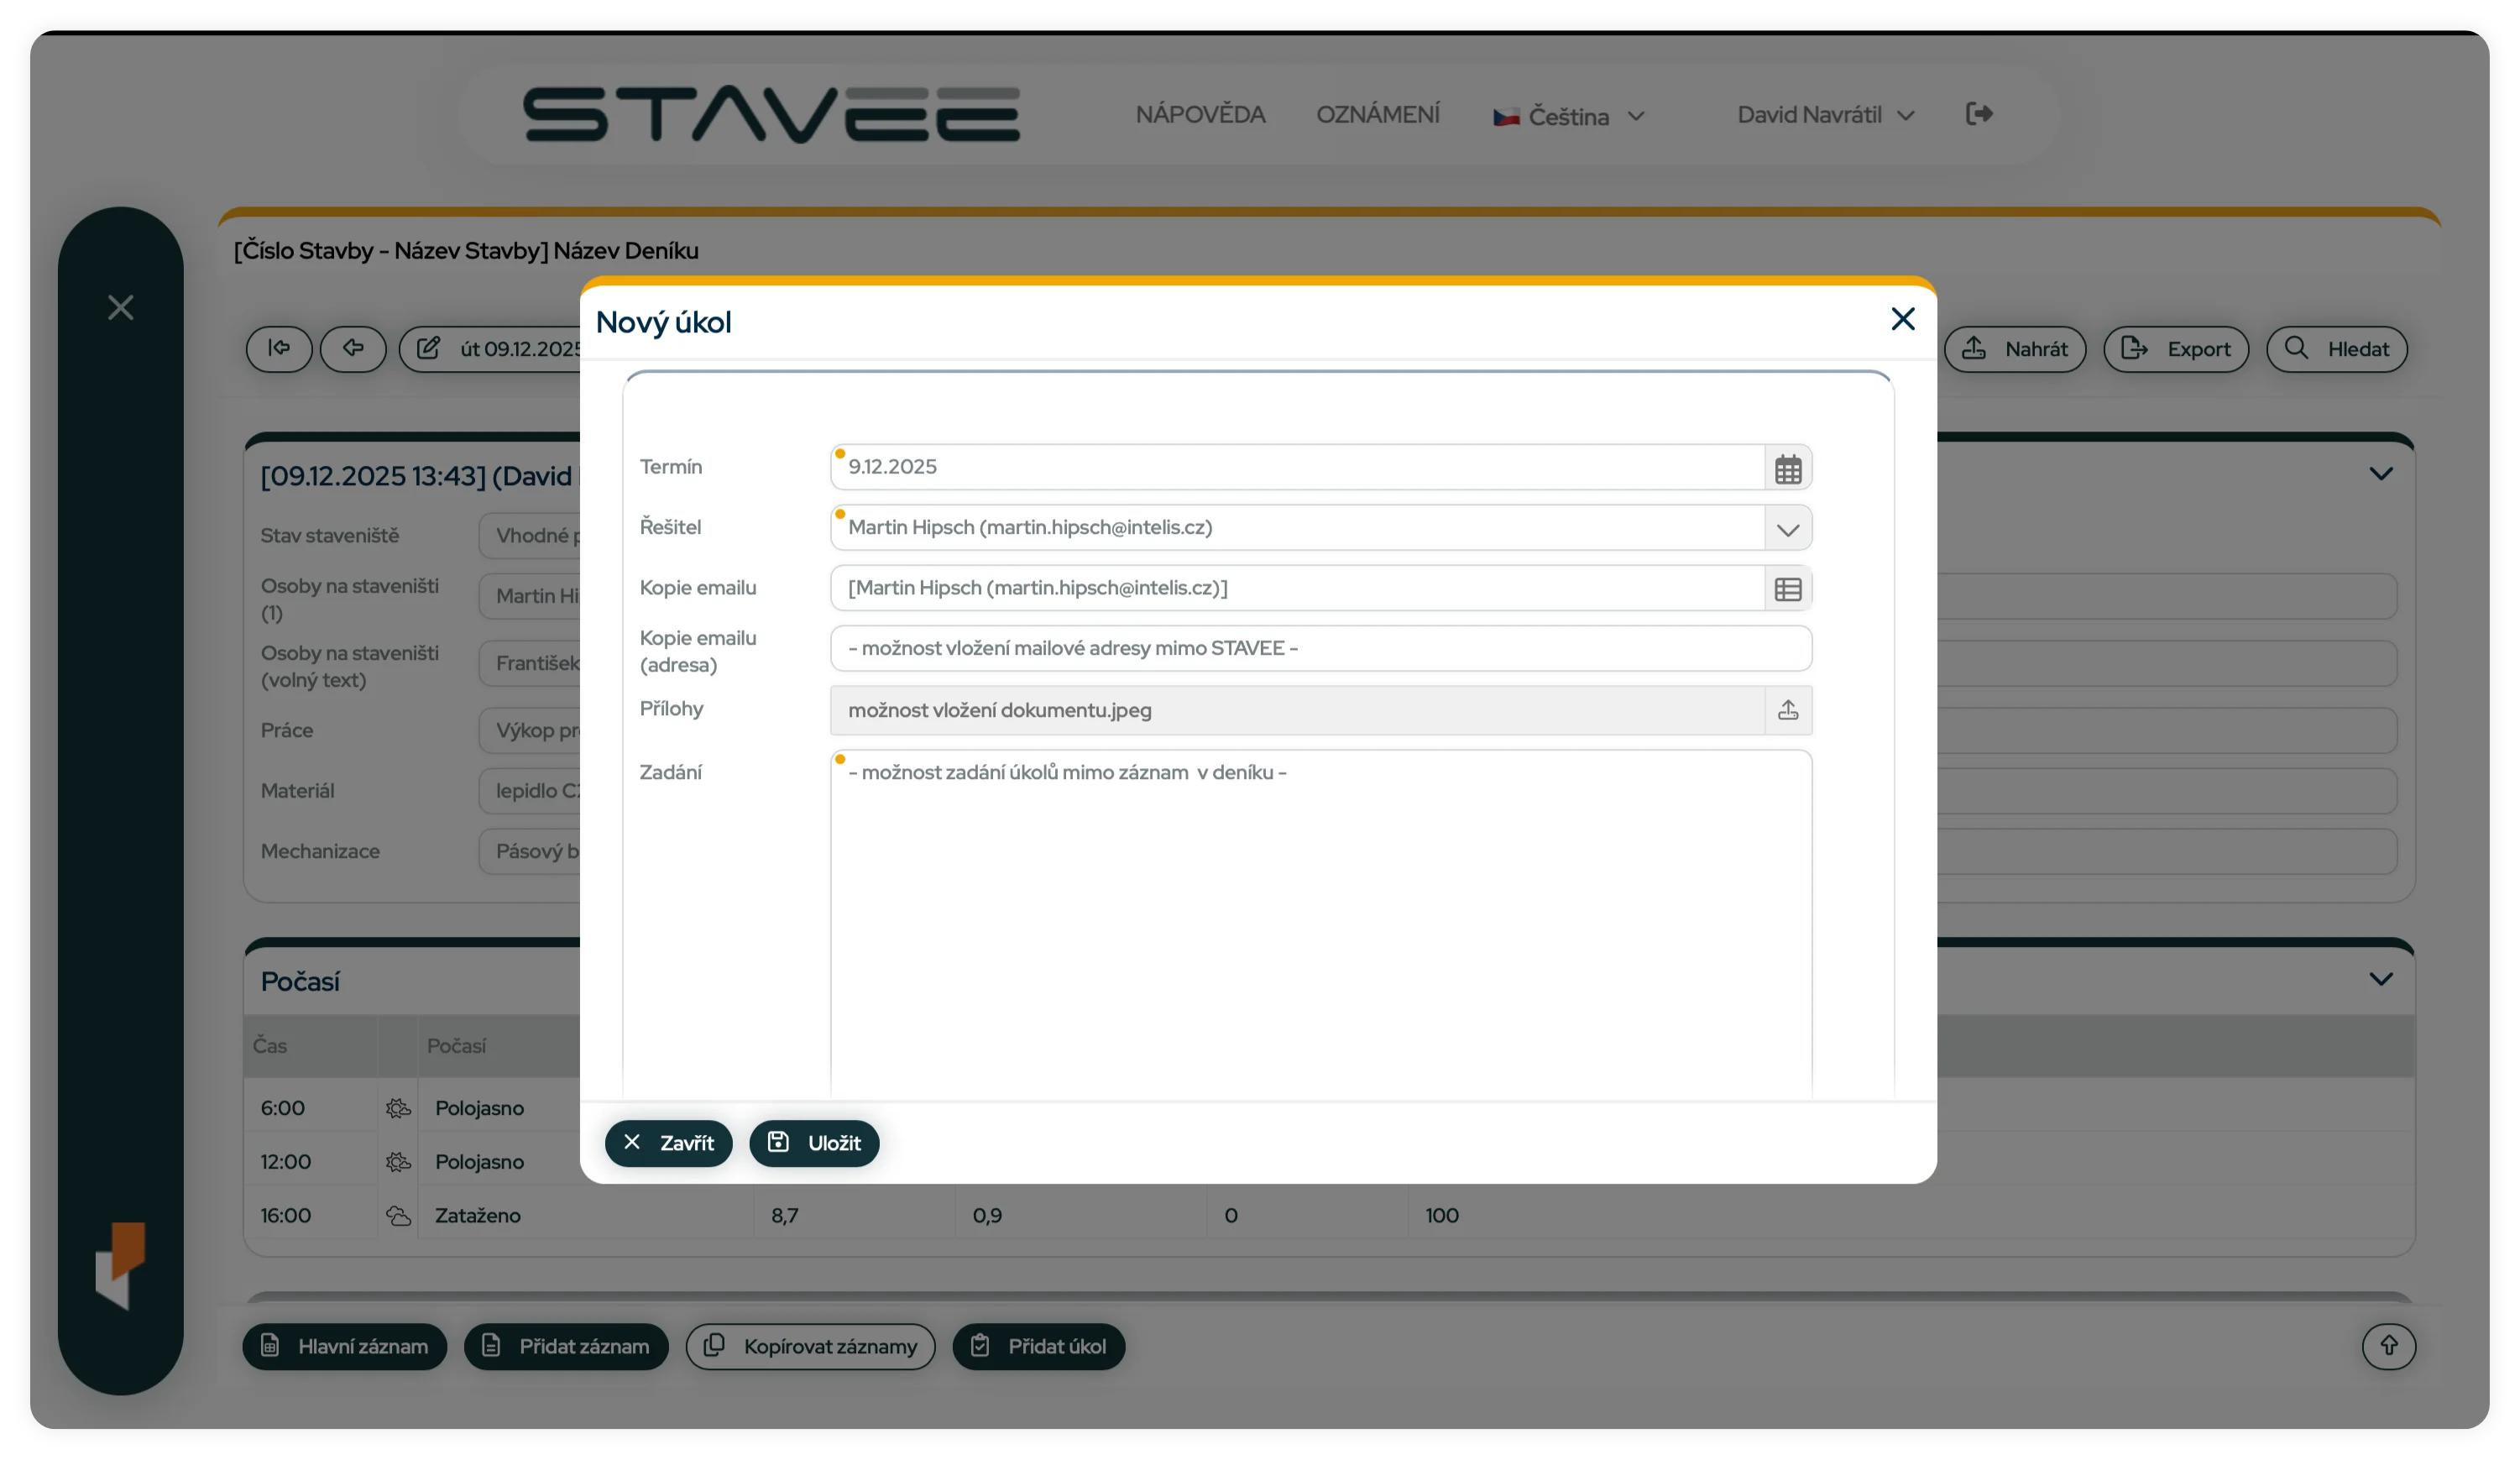Upload a file via the Přílohy icon
The image size is (2520, 1460).
(x=1789, y=710)
